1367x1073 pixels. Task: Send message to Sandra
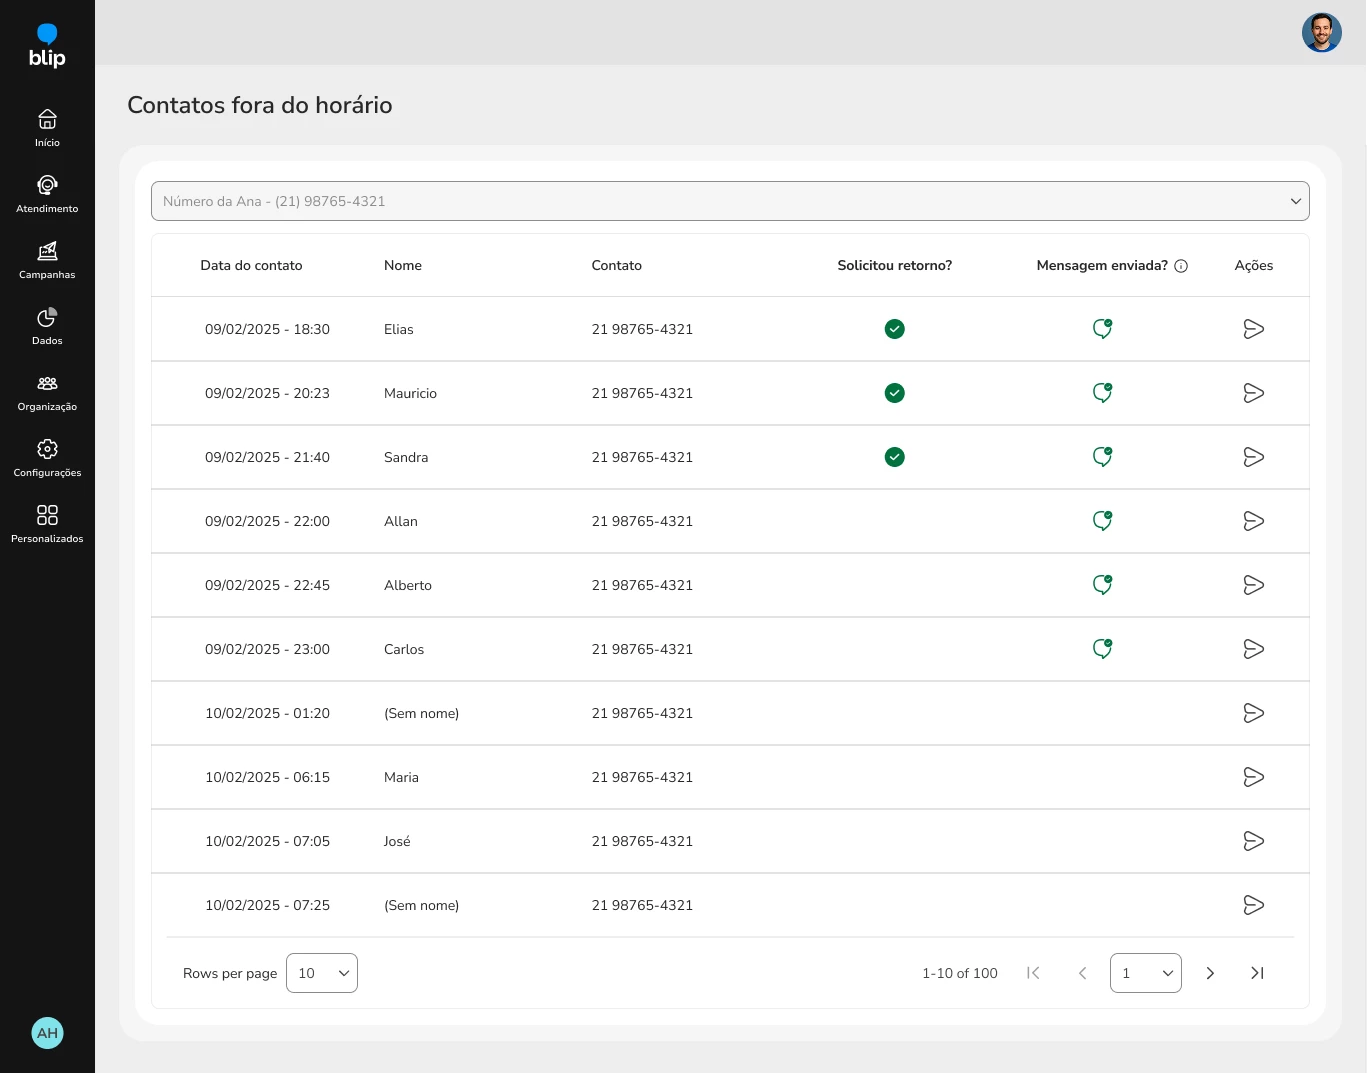[1254, 457]
